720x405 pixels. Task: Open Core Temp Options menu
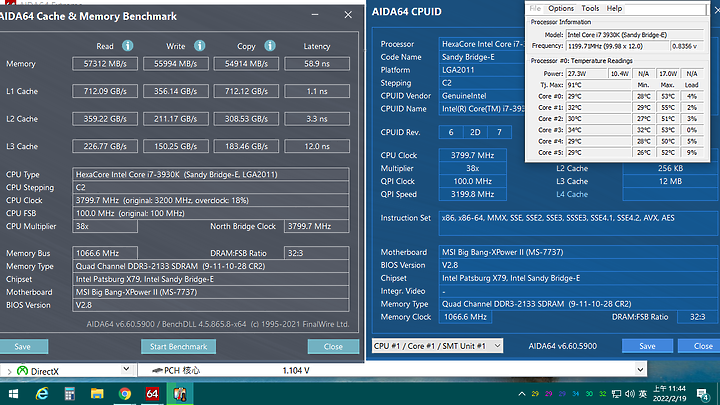561,8
